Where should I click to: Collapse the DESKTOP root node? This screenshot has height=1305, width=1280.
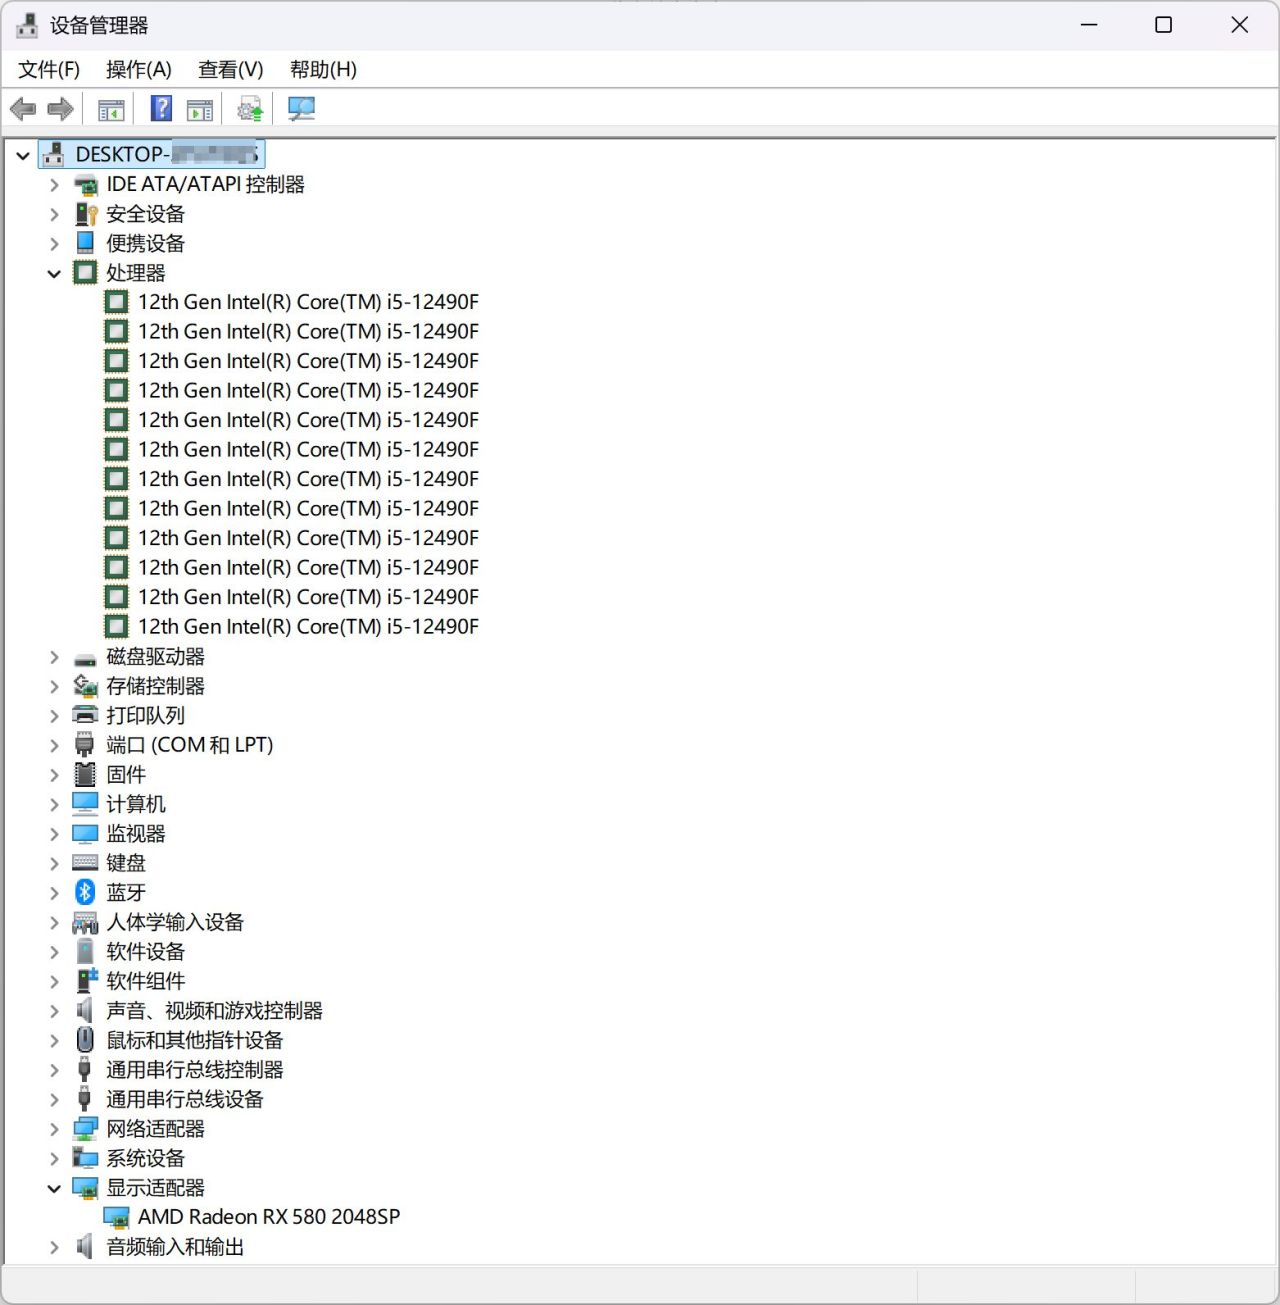(23, 155)
